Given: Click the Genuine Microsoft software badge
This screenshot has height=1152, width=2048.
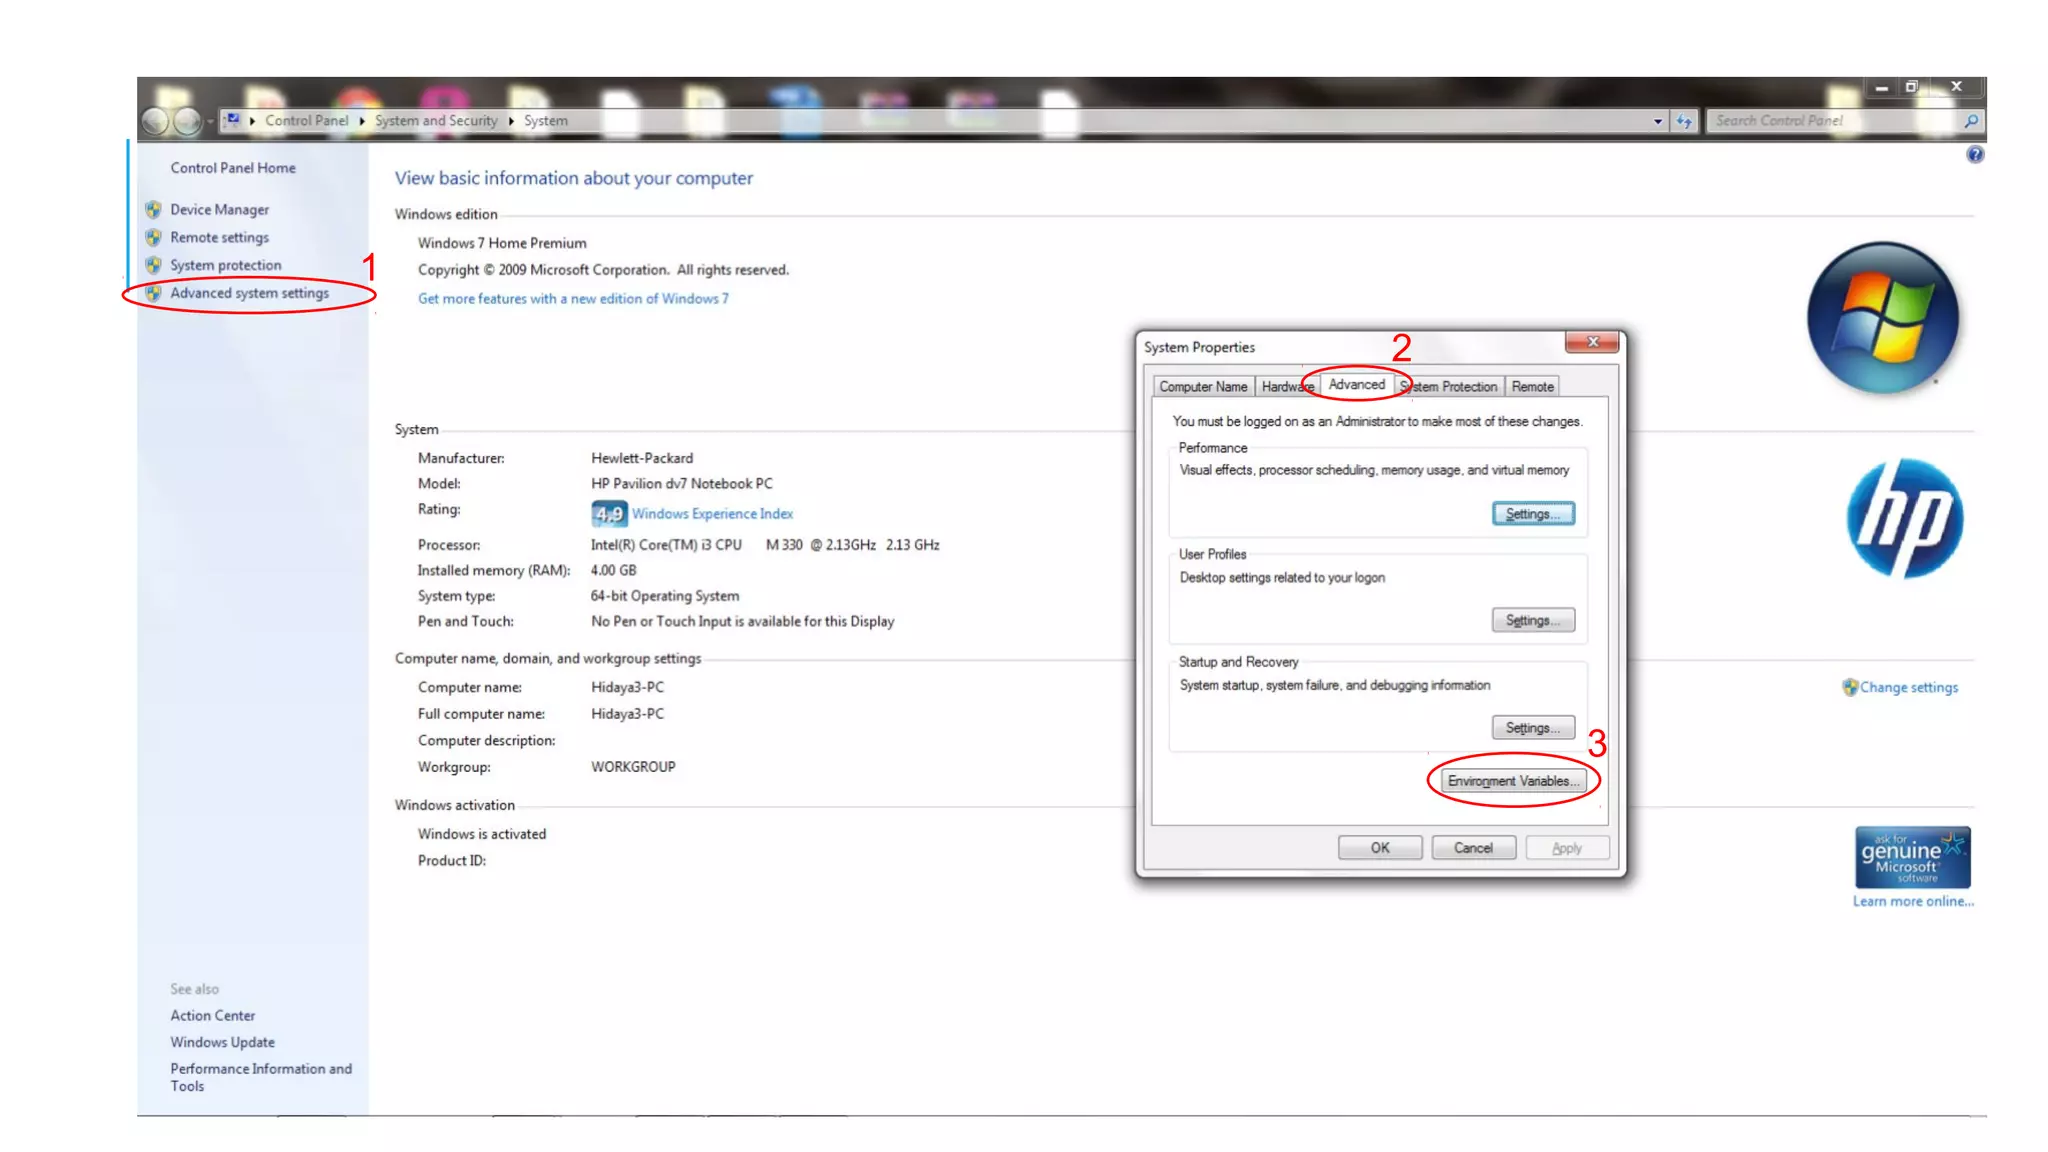Looking at the screenshot, I should (1912, 857).
